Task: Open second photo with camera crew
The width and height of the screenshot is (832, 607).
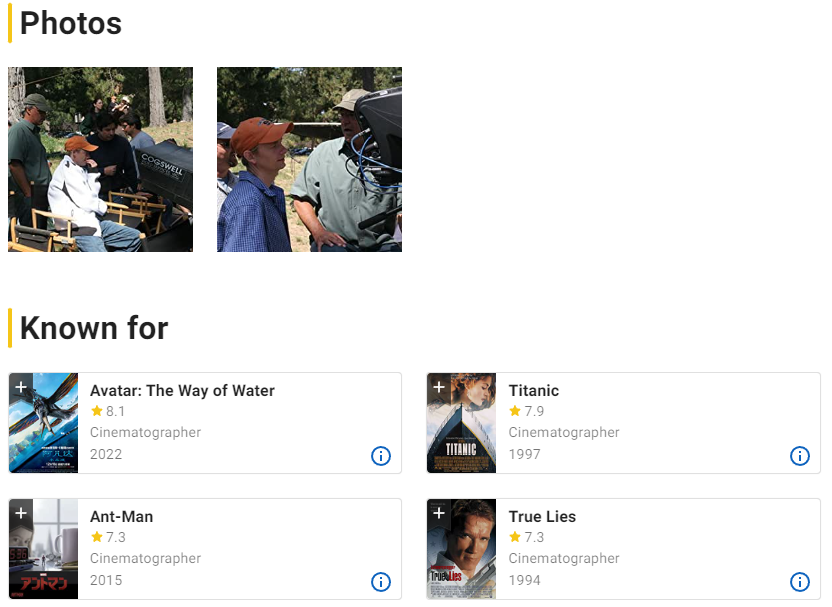Action: (x=309, y=159)
